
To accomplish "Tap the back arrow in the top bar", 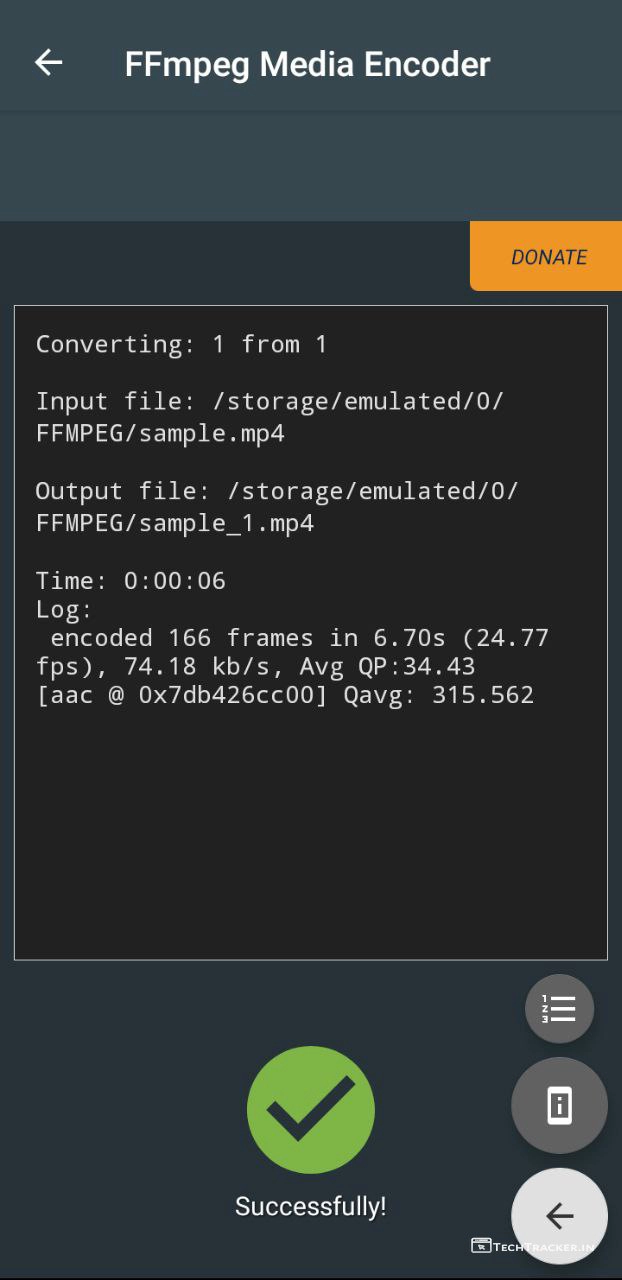I will point(48,63).
